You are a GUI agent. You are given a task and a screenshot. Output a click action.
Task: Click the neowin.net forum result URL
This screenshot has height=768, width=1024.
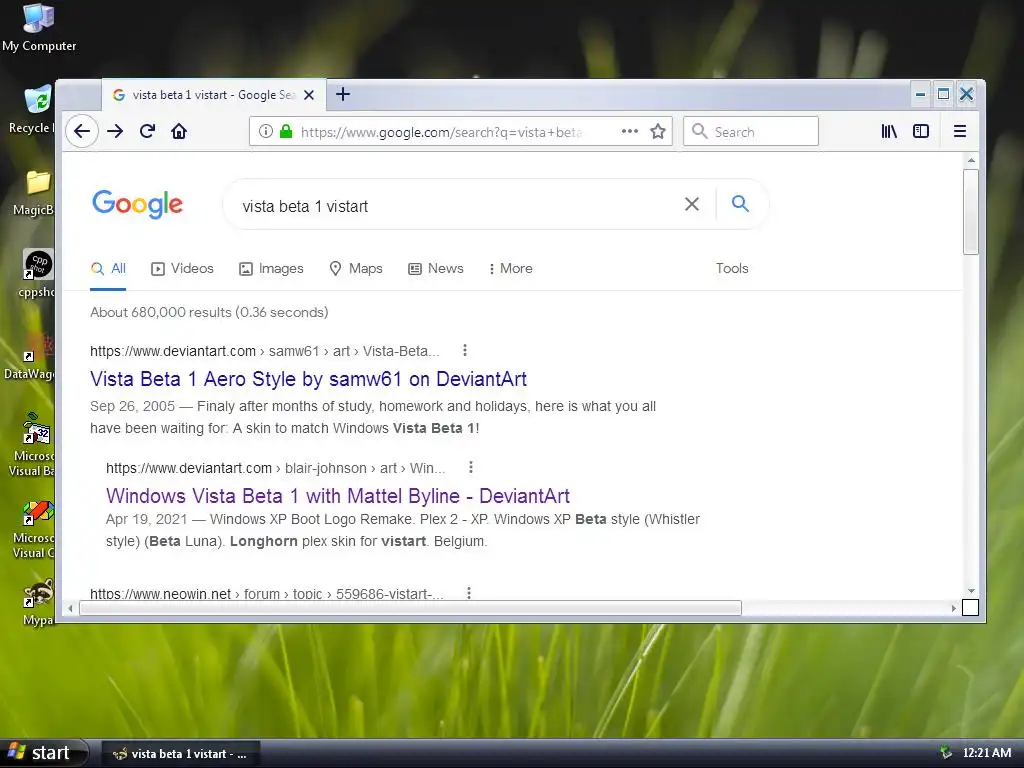(x=266, y=594)
